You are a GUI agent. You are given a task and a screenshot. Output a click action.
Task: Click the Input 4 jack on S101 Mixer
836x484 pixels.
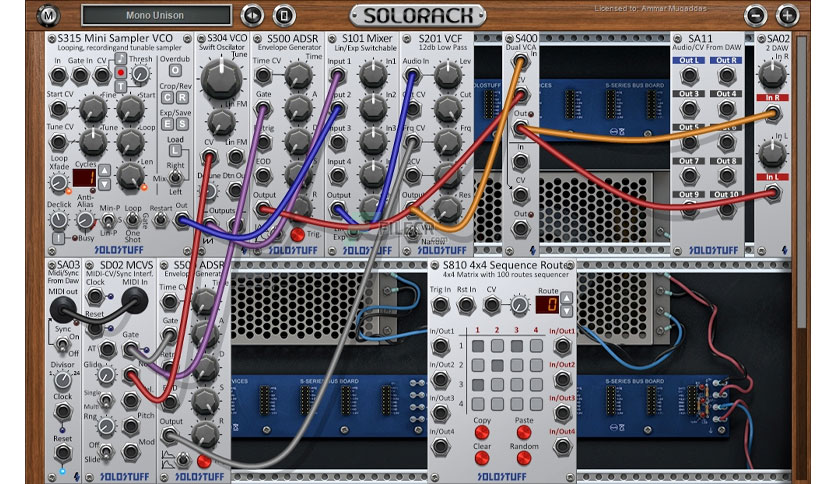point(337,175)
